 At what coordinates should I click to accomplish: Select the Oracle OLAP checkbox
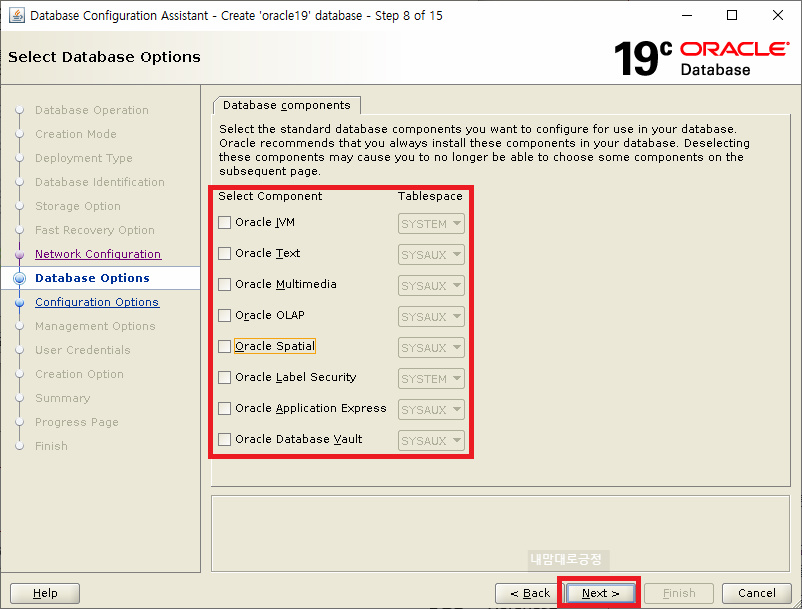tap(224, 315)
